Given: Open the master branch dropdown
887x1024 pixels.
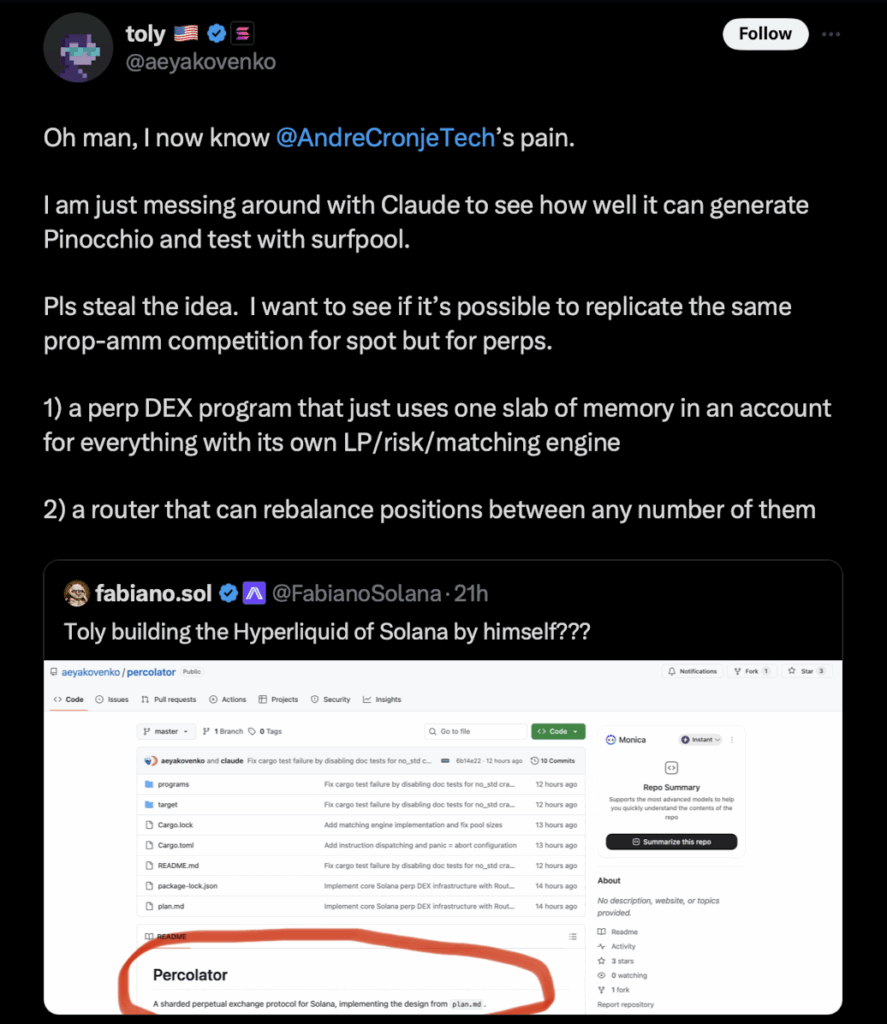Looking at the screenshot, I should pyautogui.click(x=165, y=731).
